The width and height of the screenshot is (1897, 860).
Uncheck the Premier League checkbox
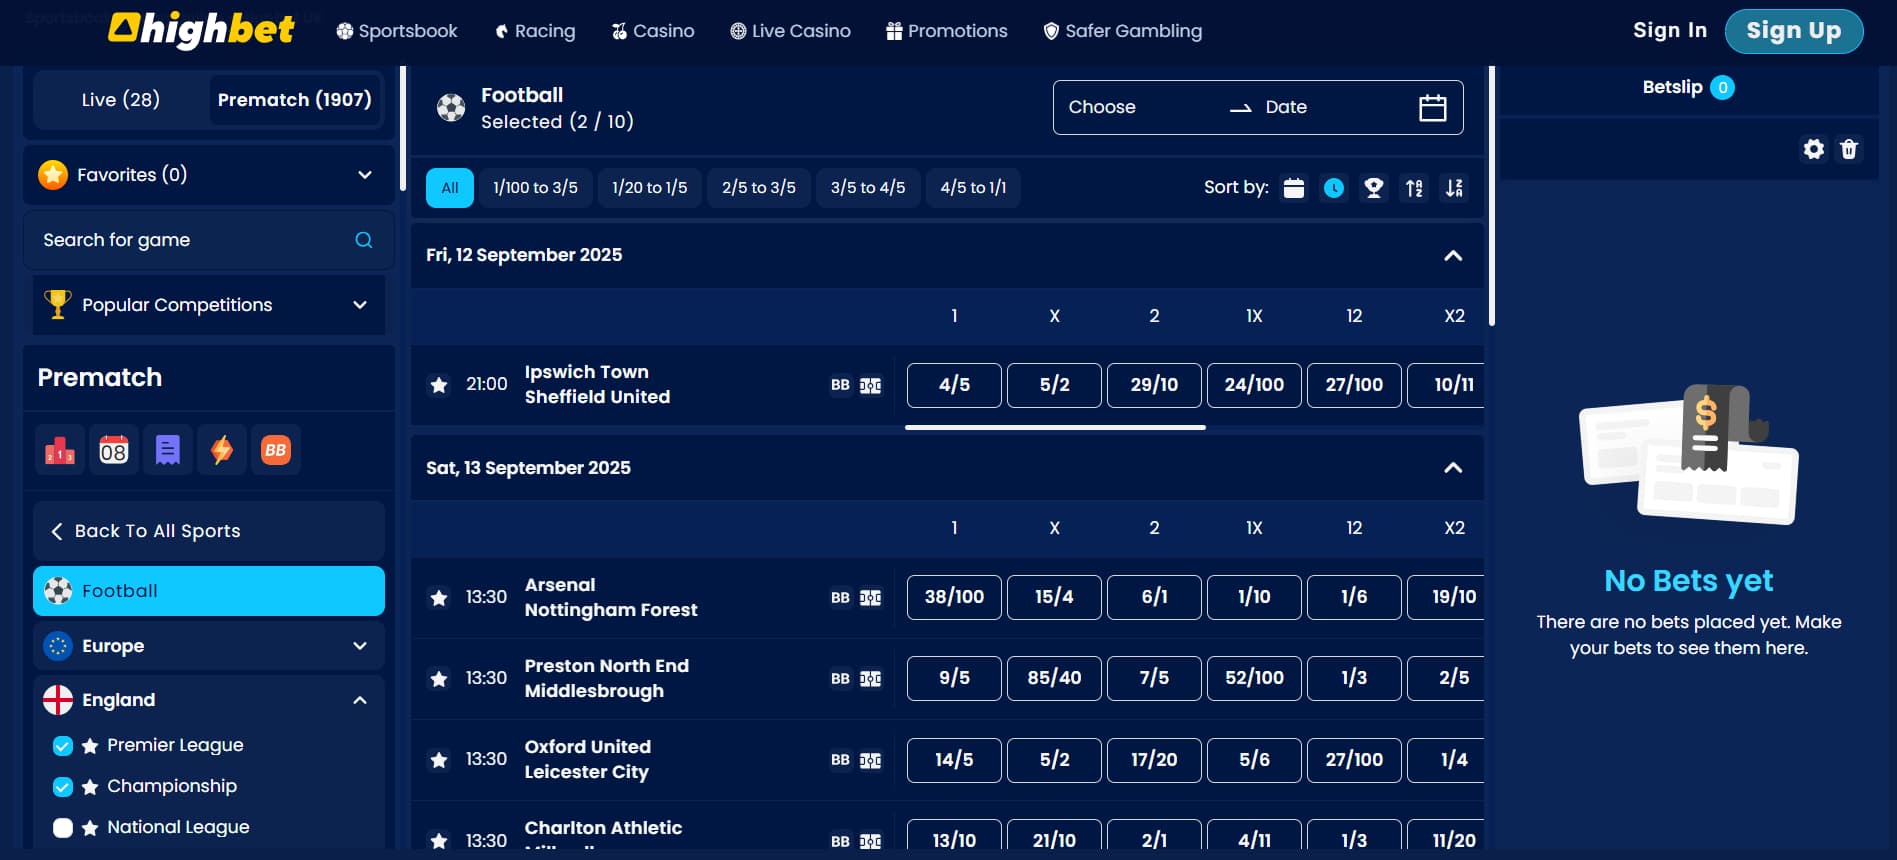tap(63, 746)
